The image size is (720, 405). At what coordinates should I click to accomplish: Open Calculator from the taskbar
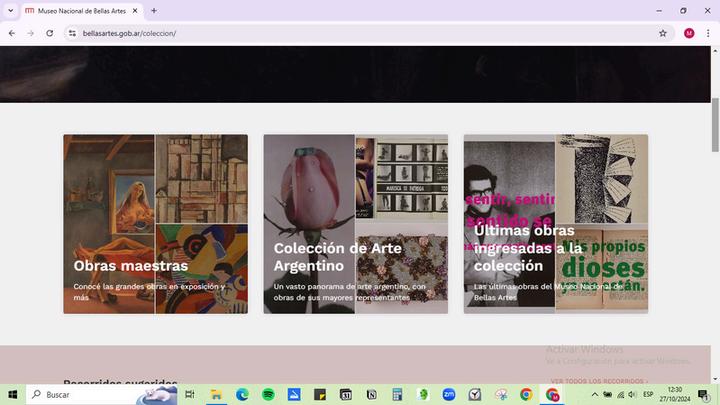point(398,394)
